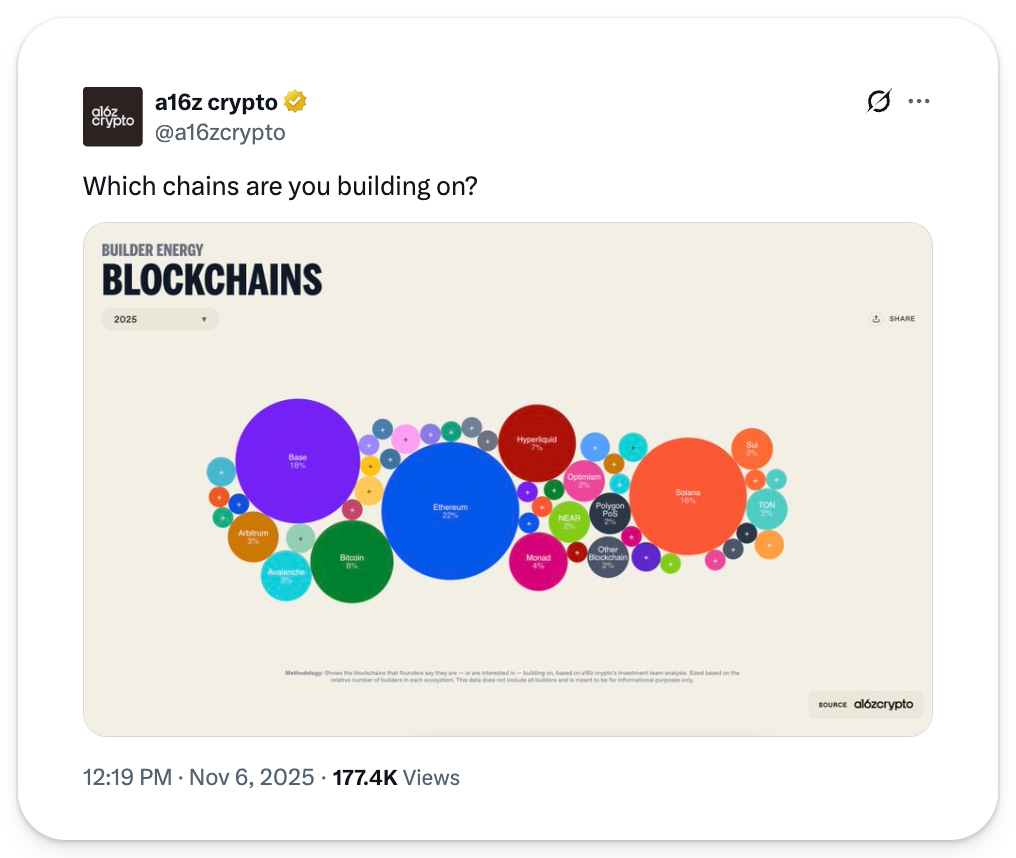Expand the cyan Avalanche bubble

286,576
